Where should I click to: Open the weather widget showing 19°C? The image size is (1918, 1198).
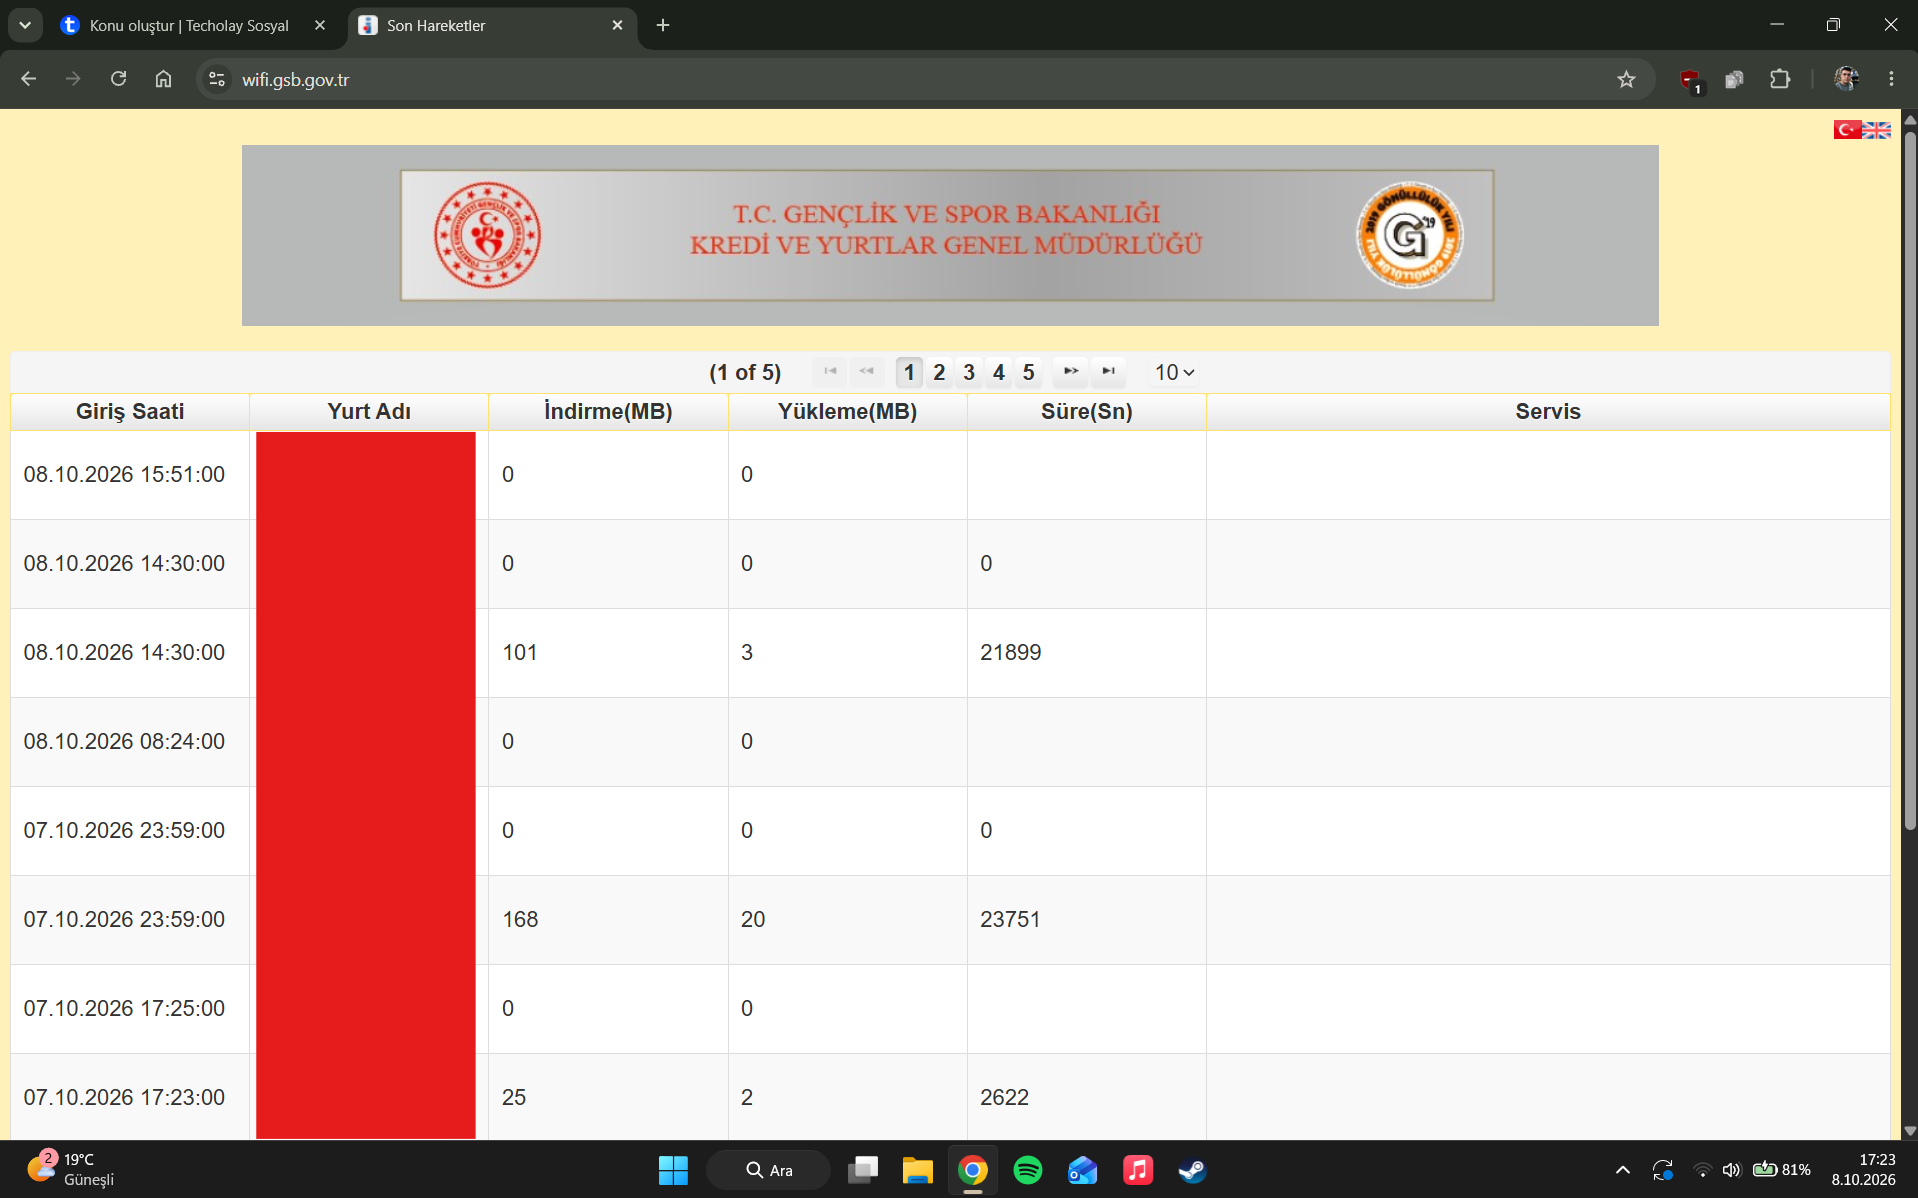tap(72, 1169)
